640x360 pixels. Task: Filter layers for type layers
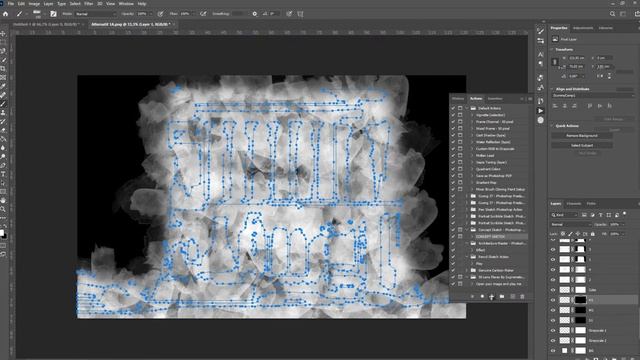600,215
